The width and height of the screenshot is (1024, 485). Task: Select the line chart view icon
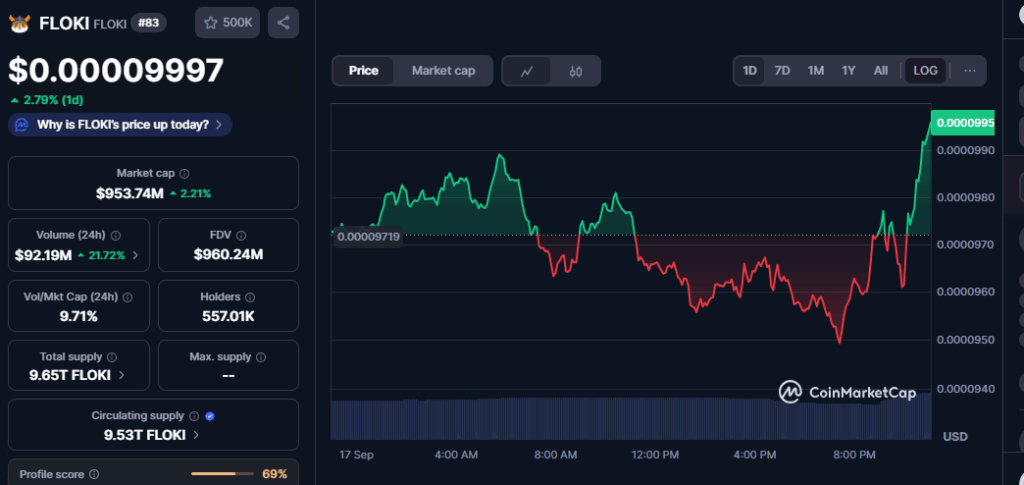[527, 71]
